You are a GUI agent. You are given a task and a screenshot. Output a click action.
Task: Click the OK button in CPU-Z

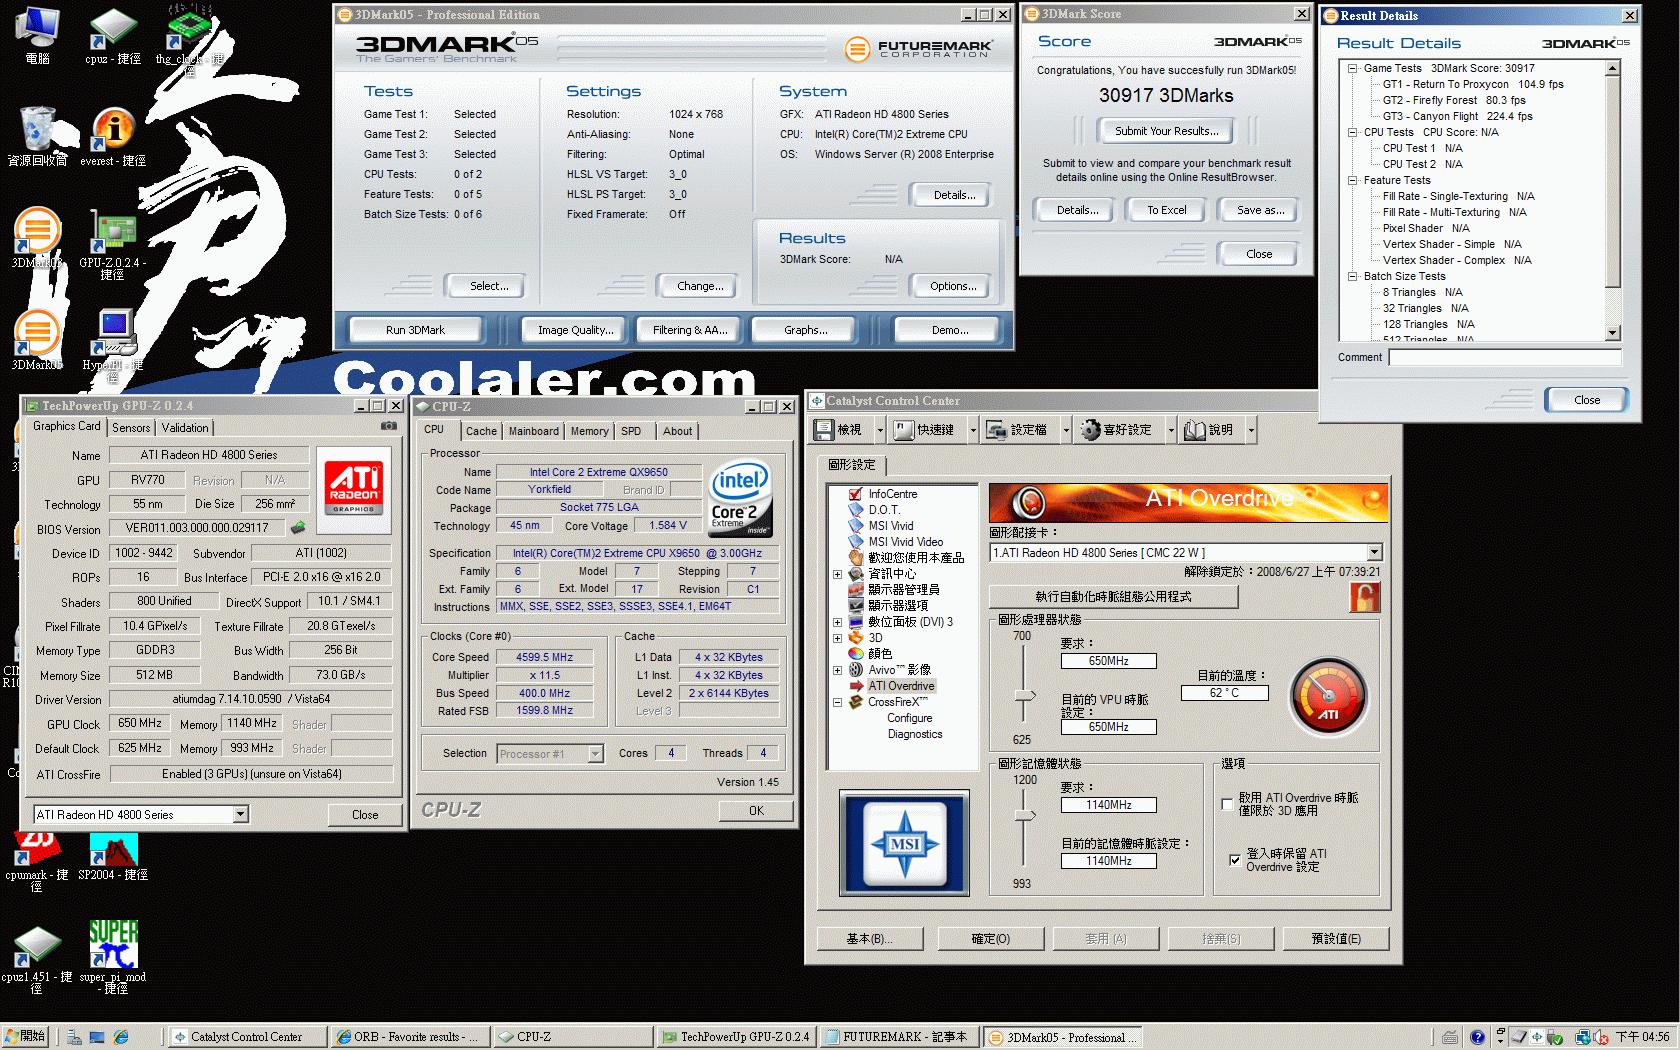pos(756,811)
